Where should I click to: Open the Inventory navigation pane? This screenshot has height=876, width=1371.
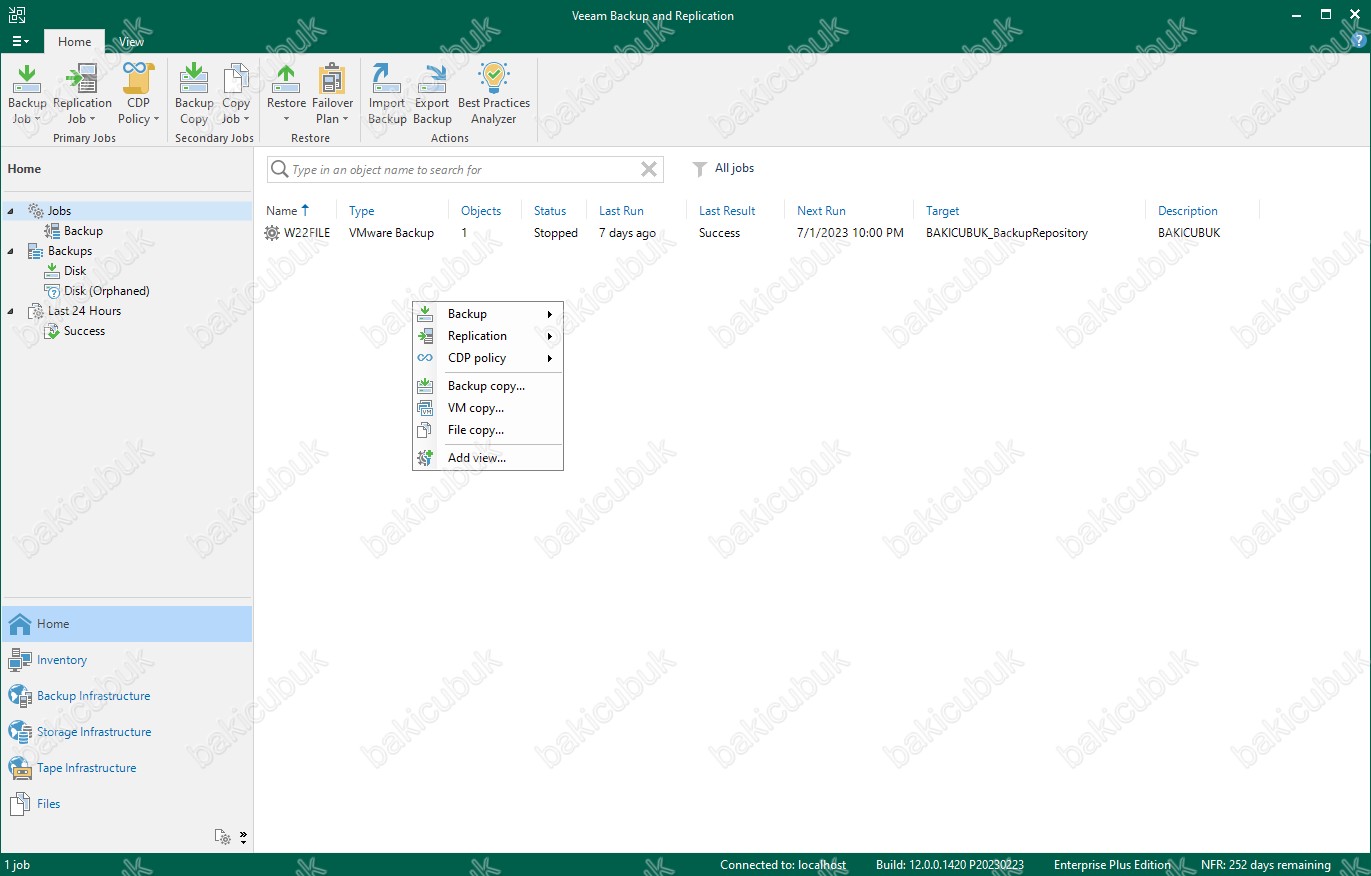pyautogui.click(x=127, y=660)
